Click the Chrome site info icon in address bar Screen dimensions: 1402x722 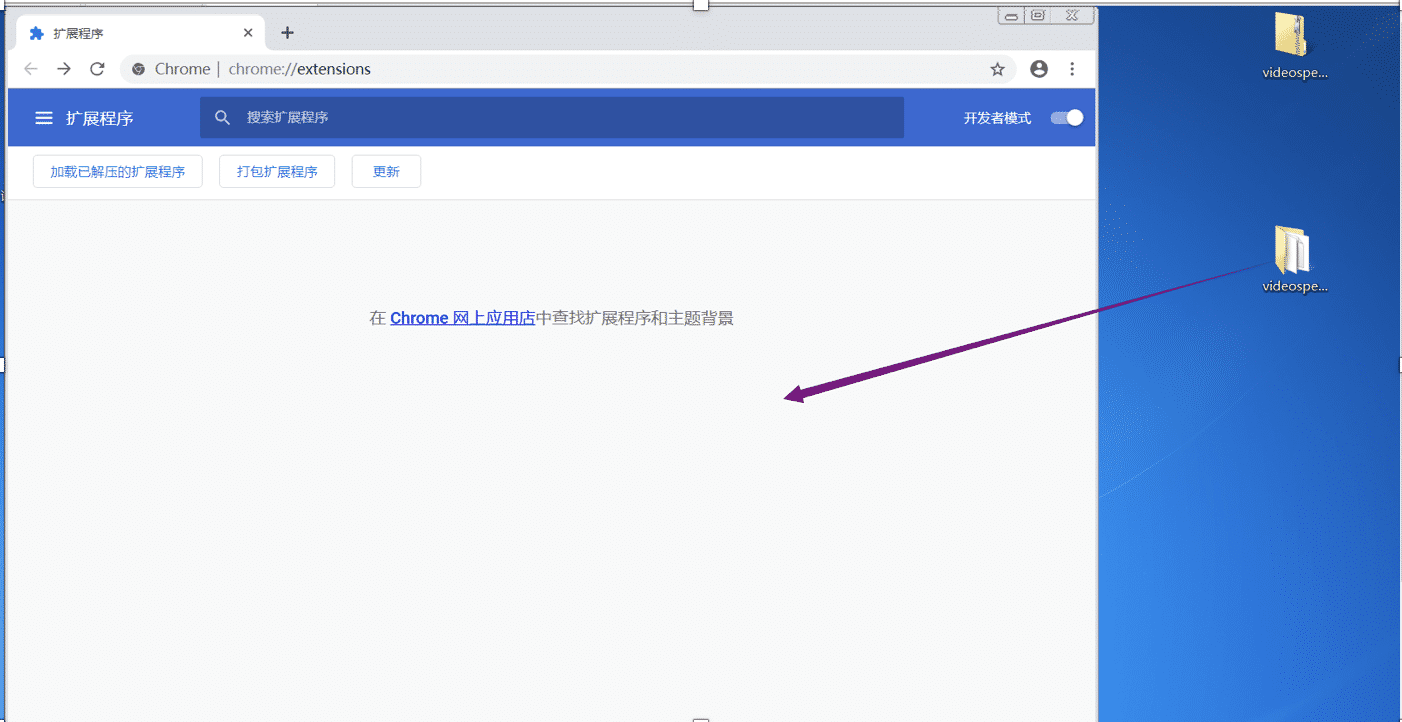click(x=139, y=69)
